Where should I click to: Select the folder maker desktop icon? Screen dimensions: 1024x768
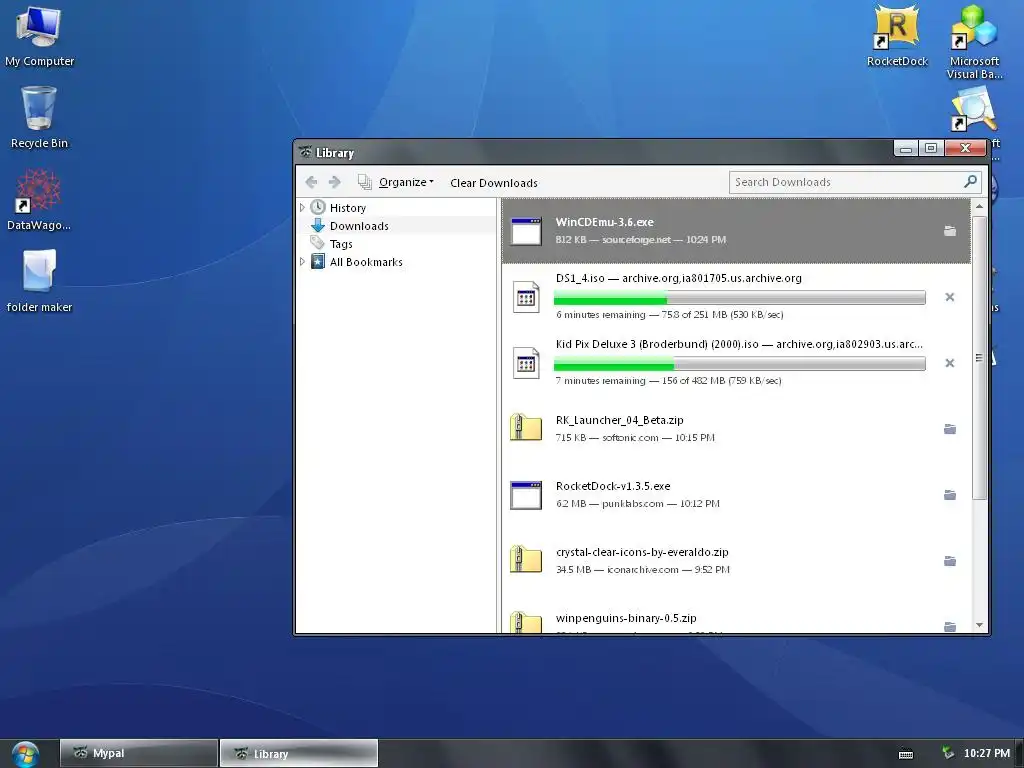(x=39, y=281)
